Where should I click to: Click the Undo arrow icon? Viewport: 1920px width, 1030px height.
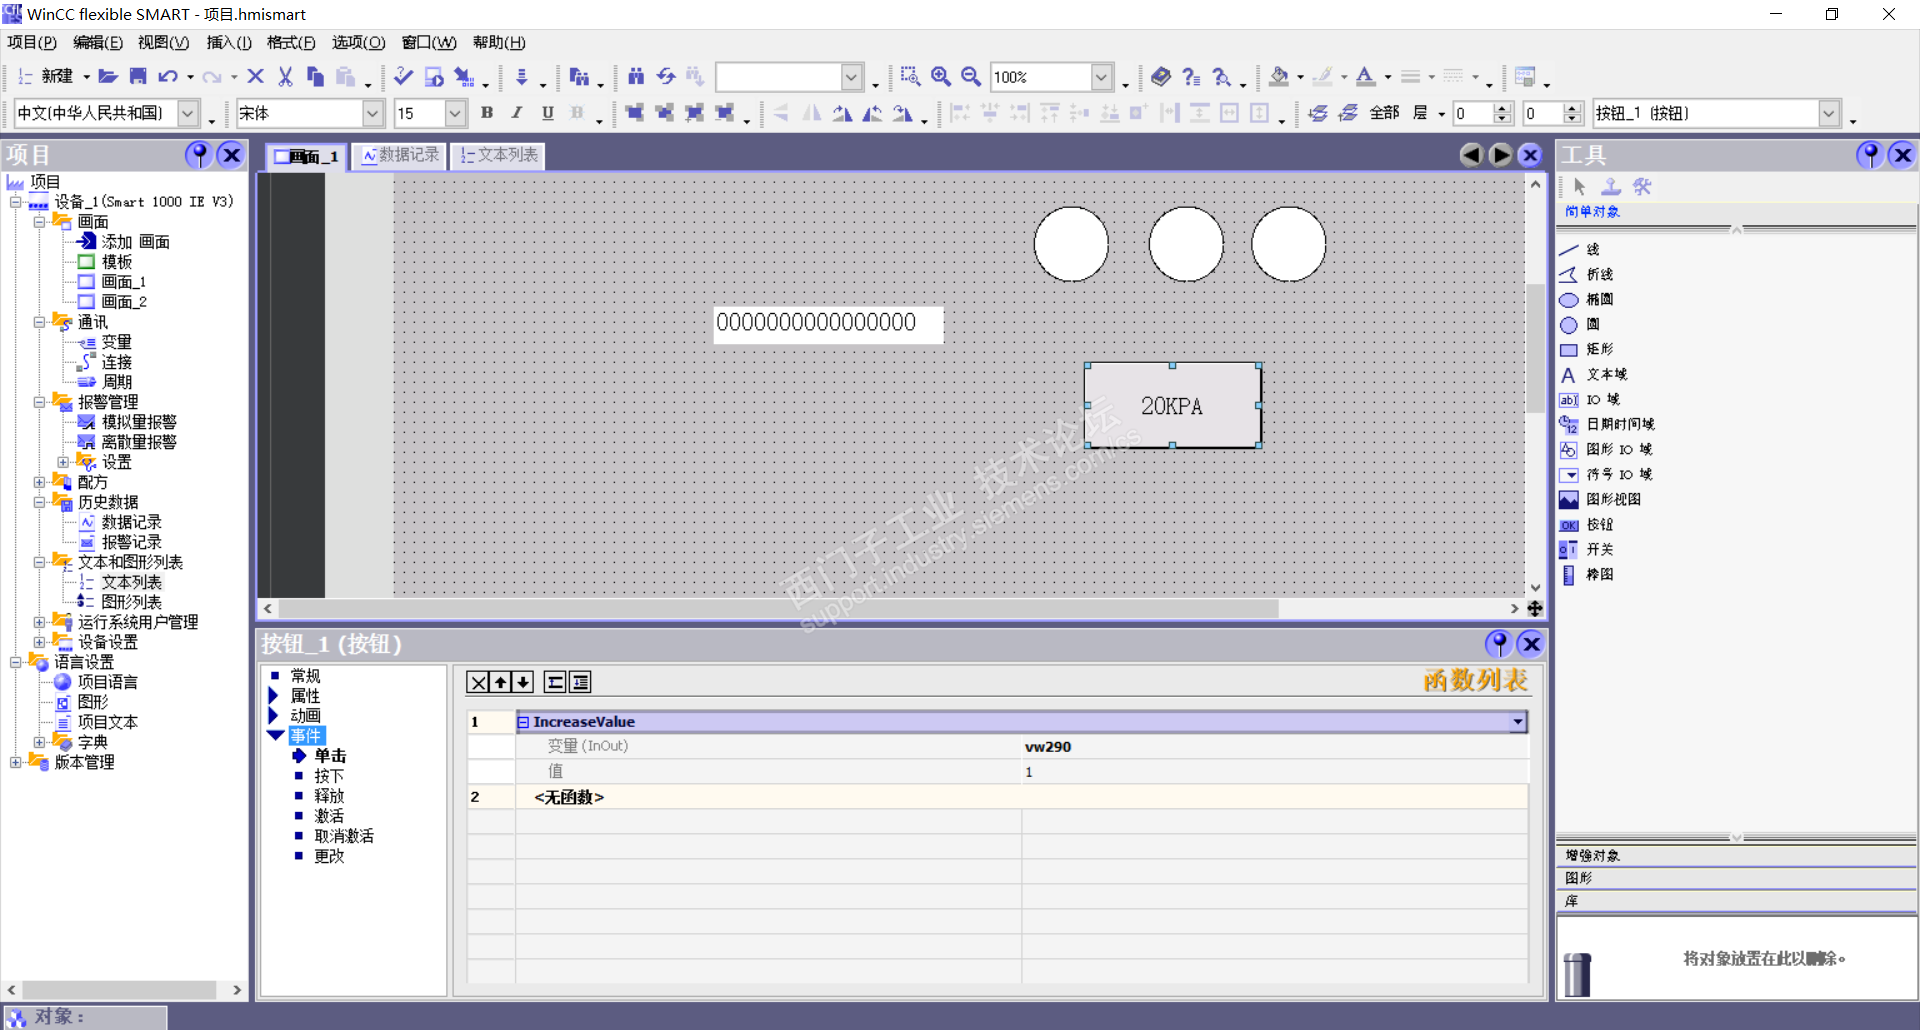coord(168,76)
